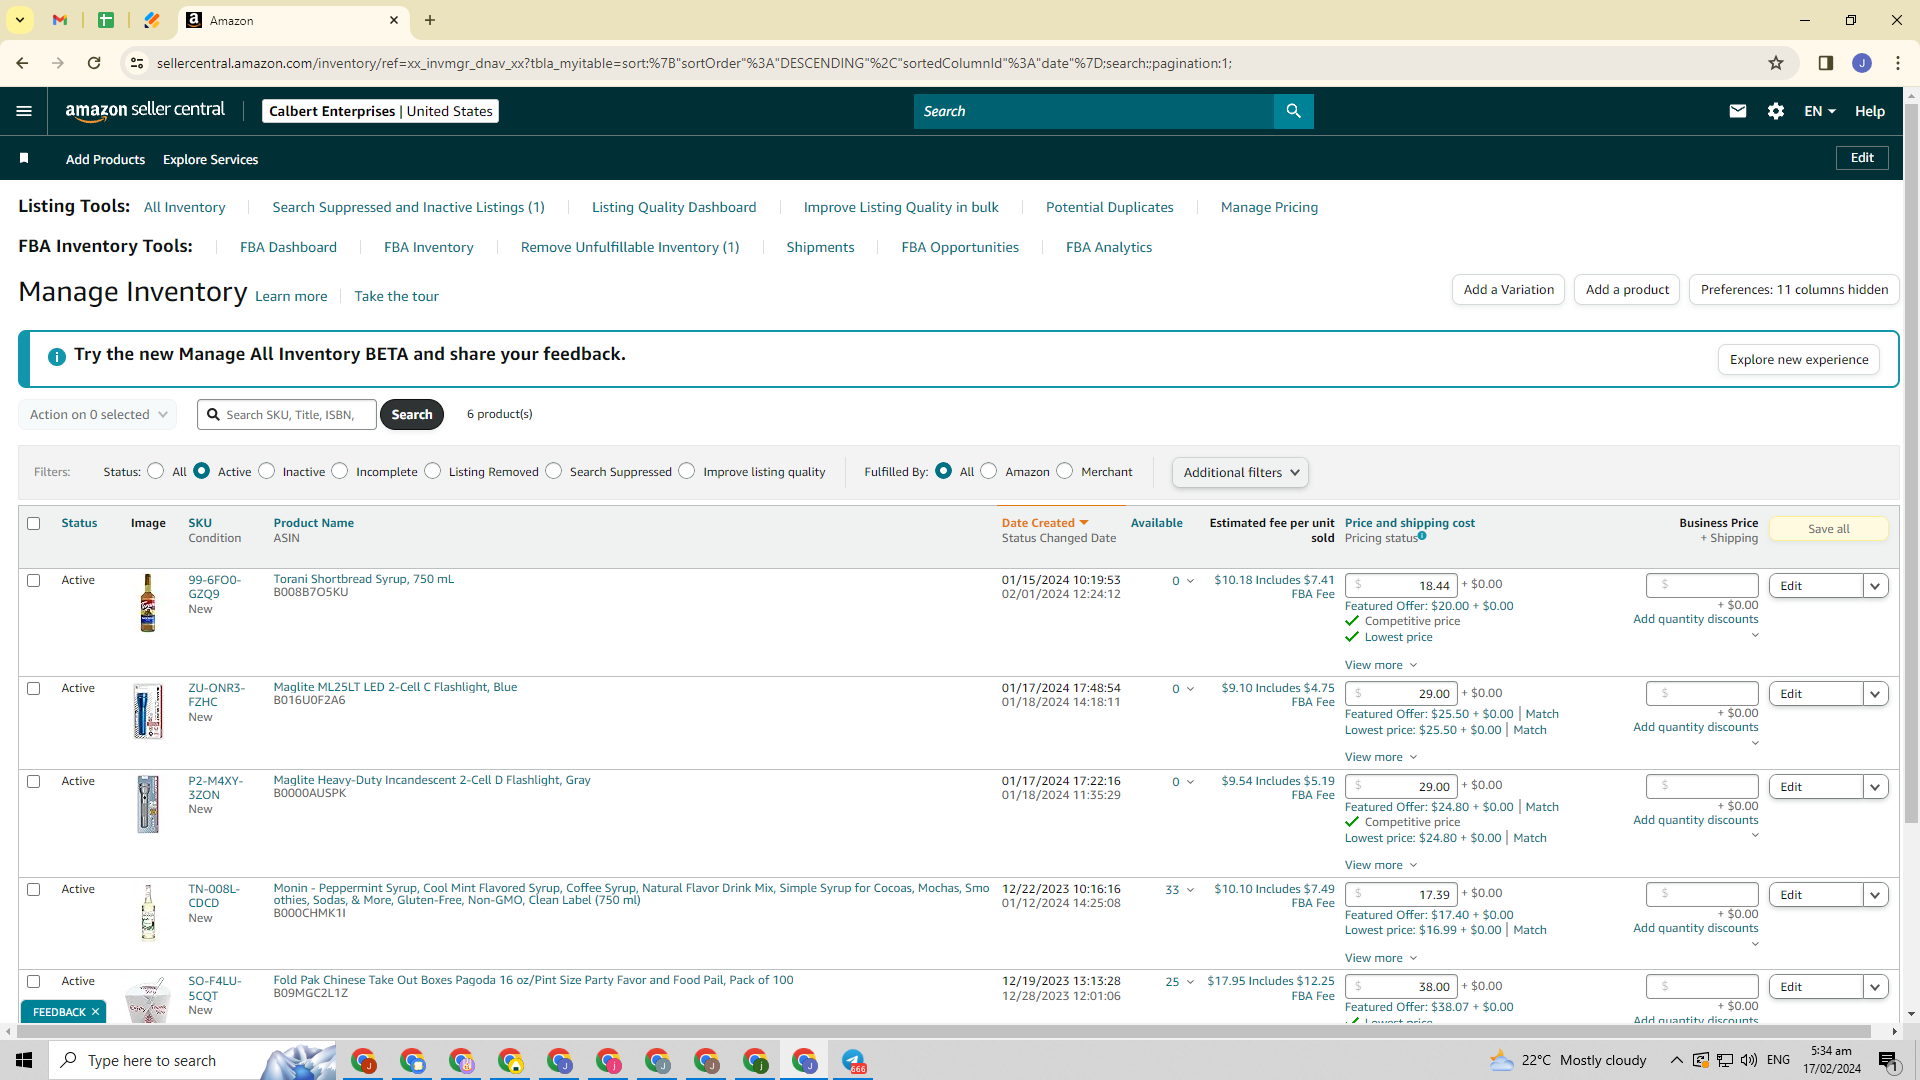Edit the Torani Syrup price field 18.44
The image size is (1920, 1080).
click(1401, 585)
